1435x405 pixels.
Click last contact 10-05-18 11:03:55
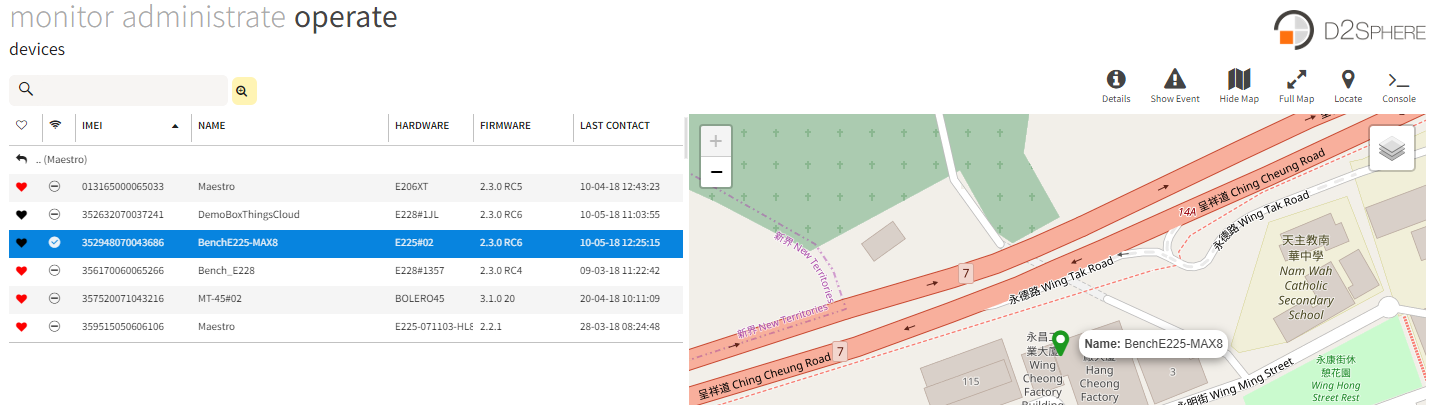[x=620, y=215]
